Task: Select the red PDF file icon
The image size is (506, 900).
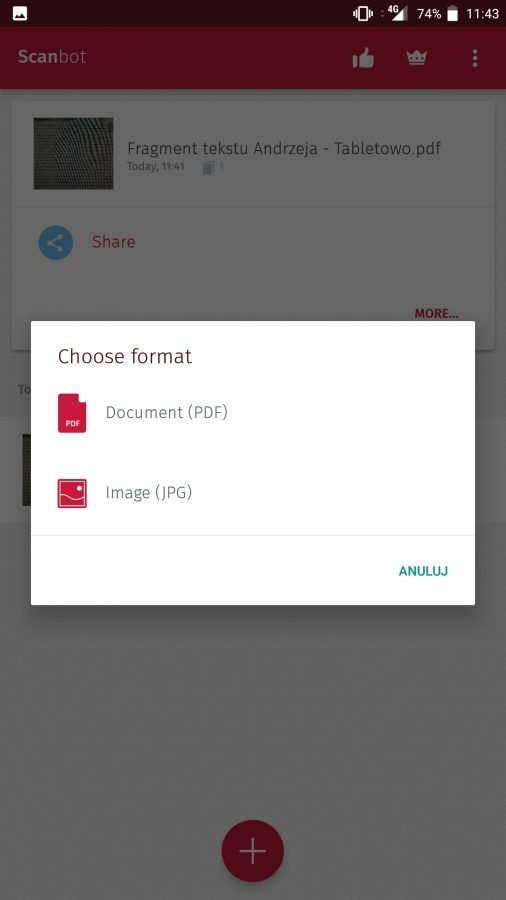Action: coord(72,413)
